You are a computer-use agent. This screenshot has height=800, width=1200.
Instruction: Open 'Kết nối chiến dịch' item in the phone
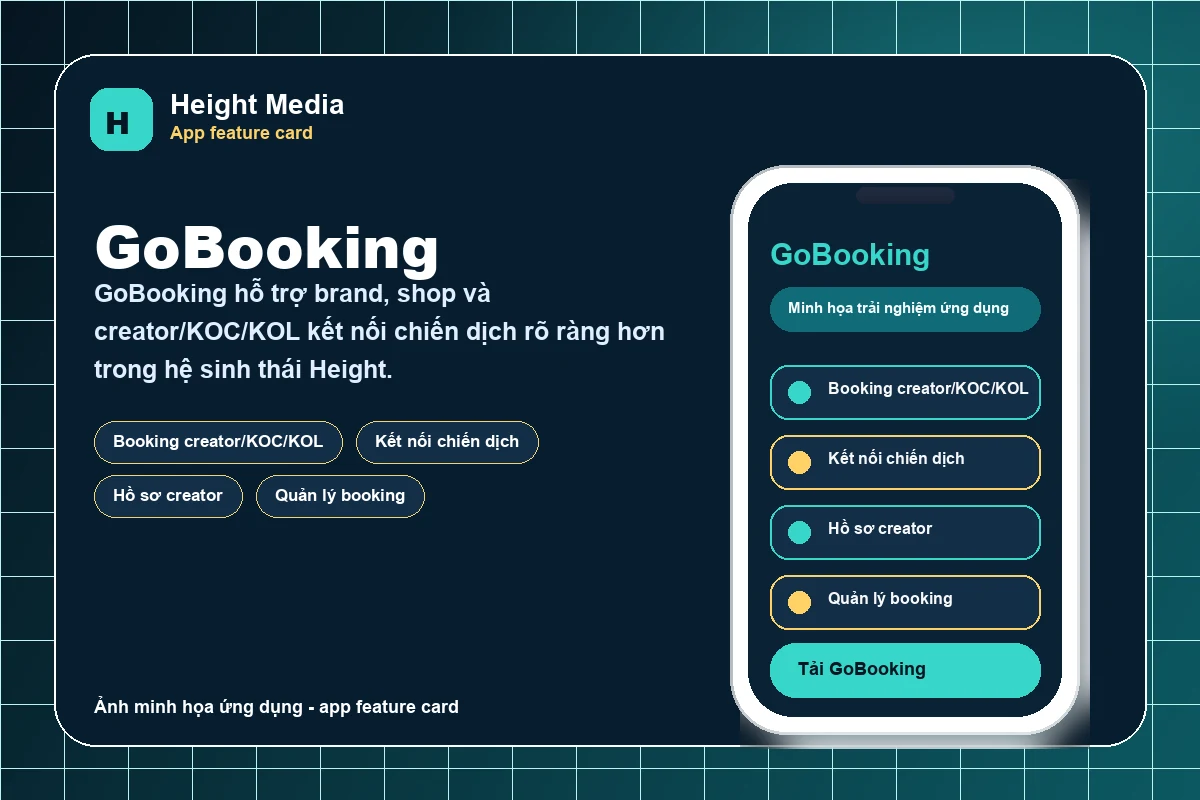point(905,462)
